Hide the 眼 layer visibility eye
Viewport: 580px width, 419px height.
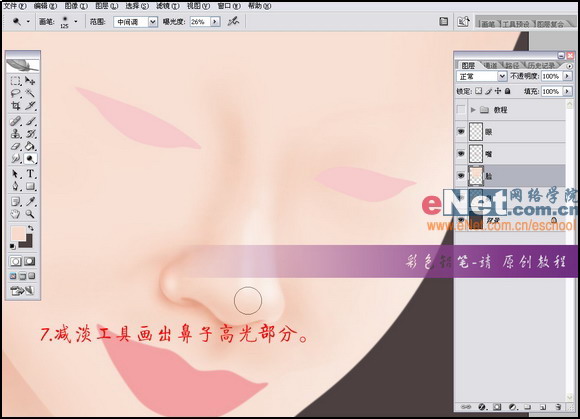[461, 132]
